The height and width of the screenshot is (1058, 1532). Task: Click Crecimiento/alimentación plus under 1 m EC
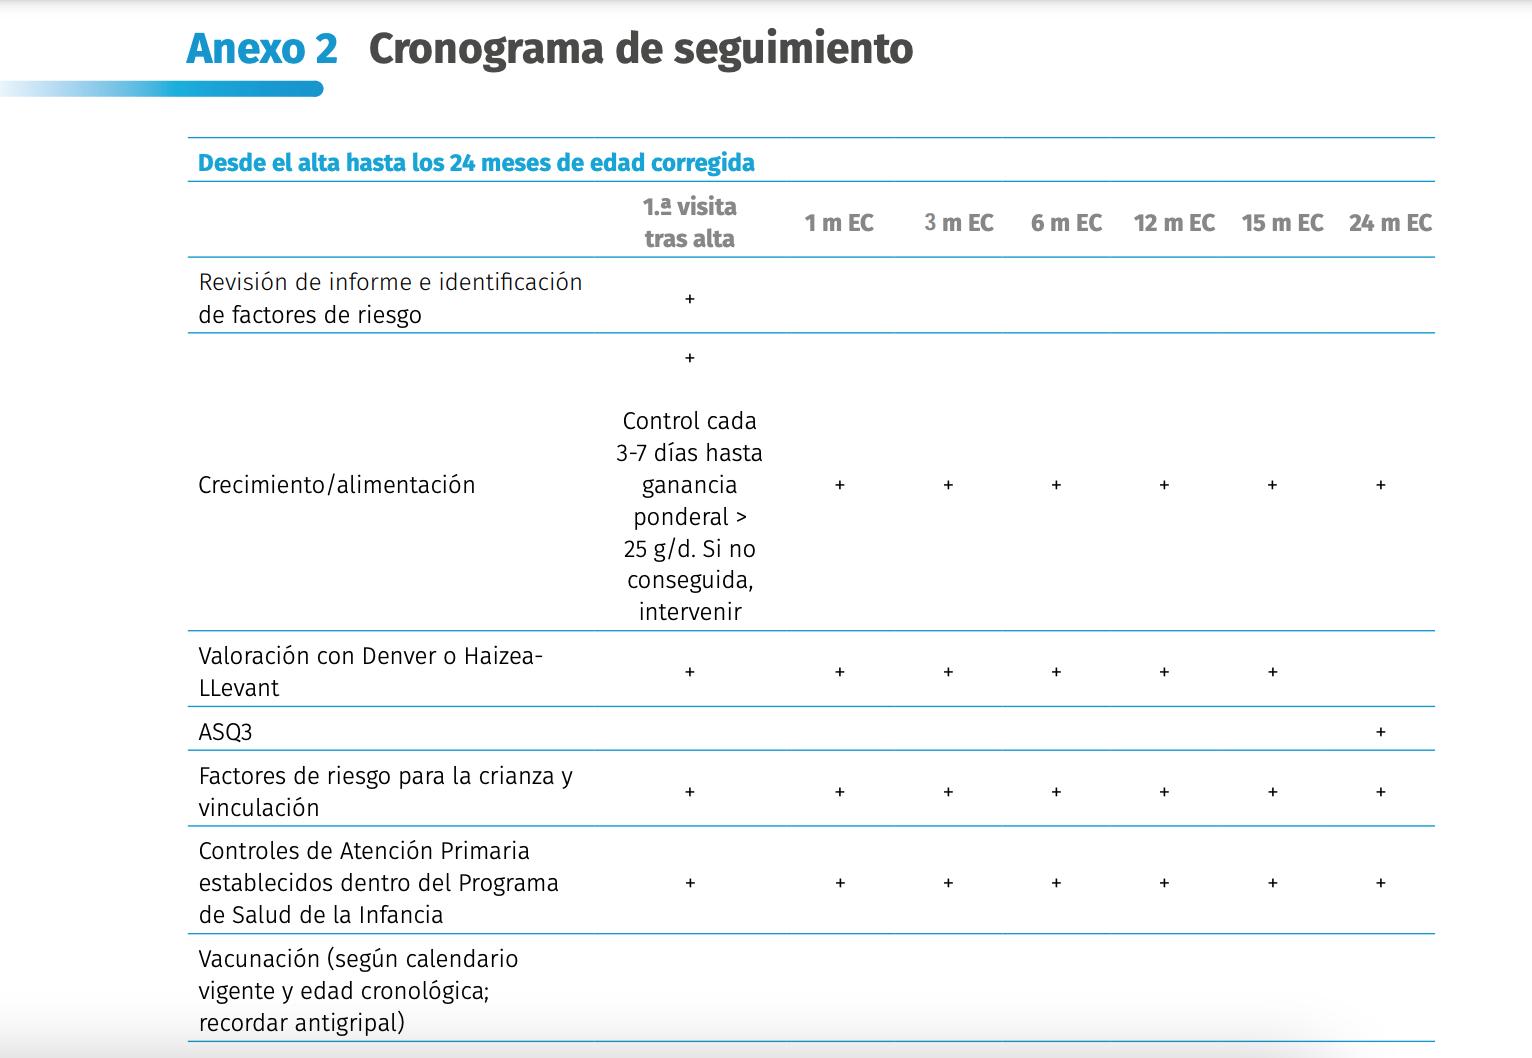[839, 485]
